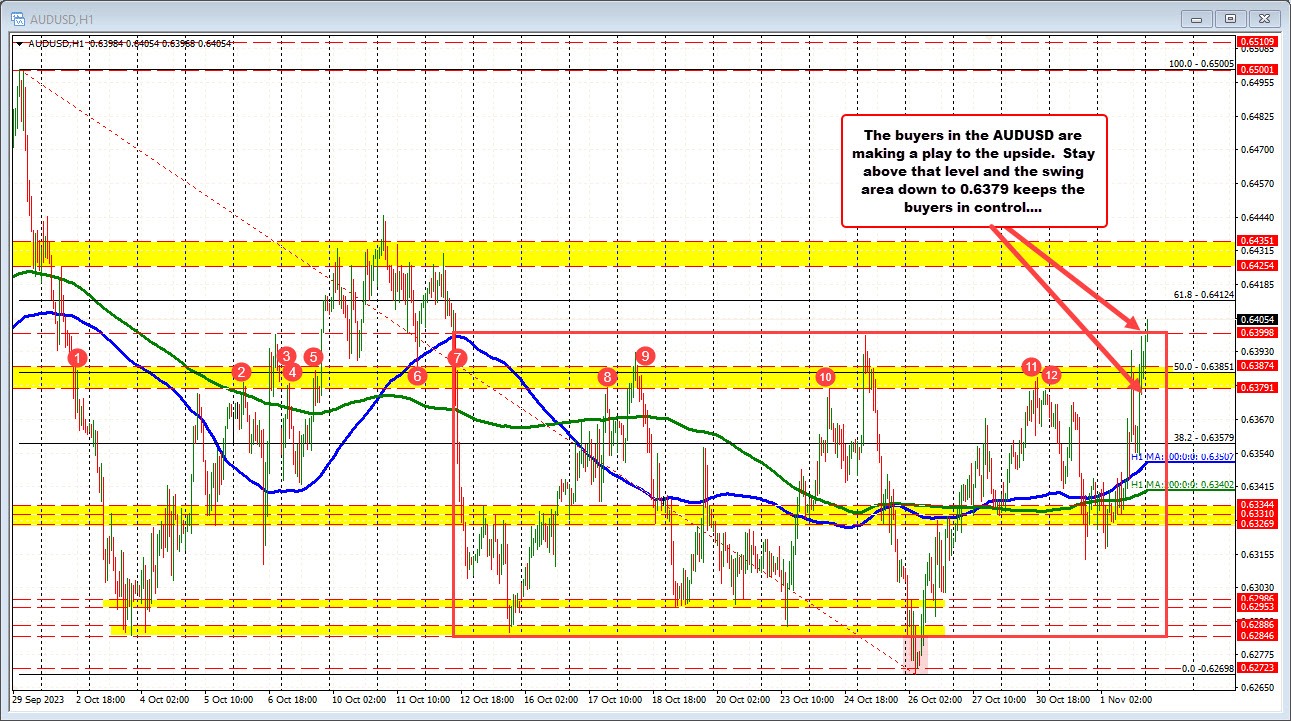The image size is (1291, 721).
Task: Open the chart dropdown beside 0.64054 reading
Action: (x=21, y=45)
